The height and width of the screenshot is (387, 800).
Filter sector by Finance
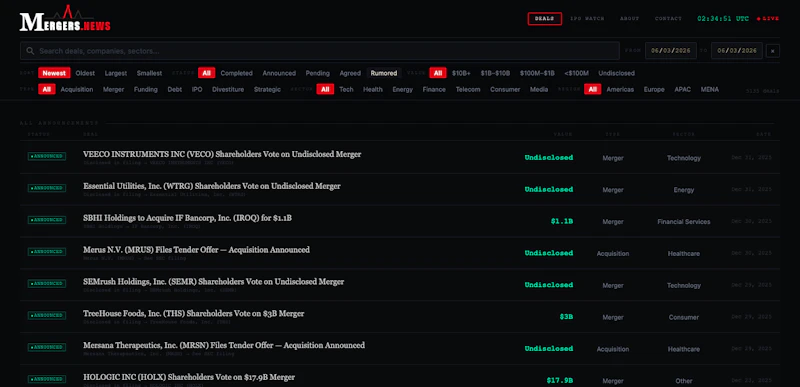434,89
